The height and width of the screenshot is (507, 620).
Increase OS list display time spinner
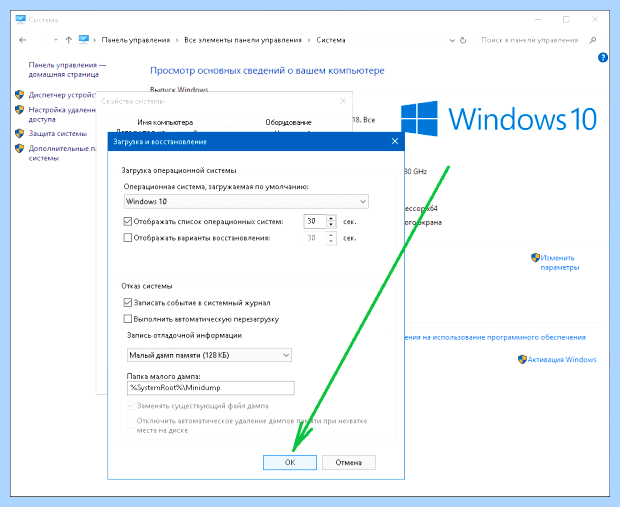pos(331,218)
